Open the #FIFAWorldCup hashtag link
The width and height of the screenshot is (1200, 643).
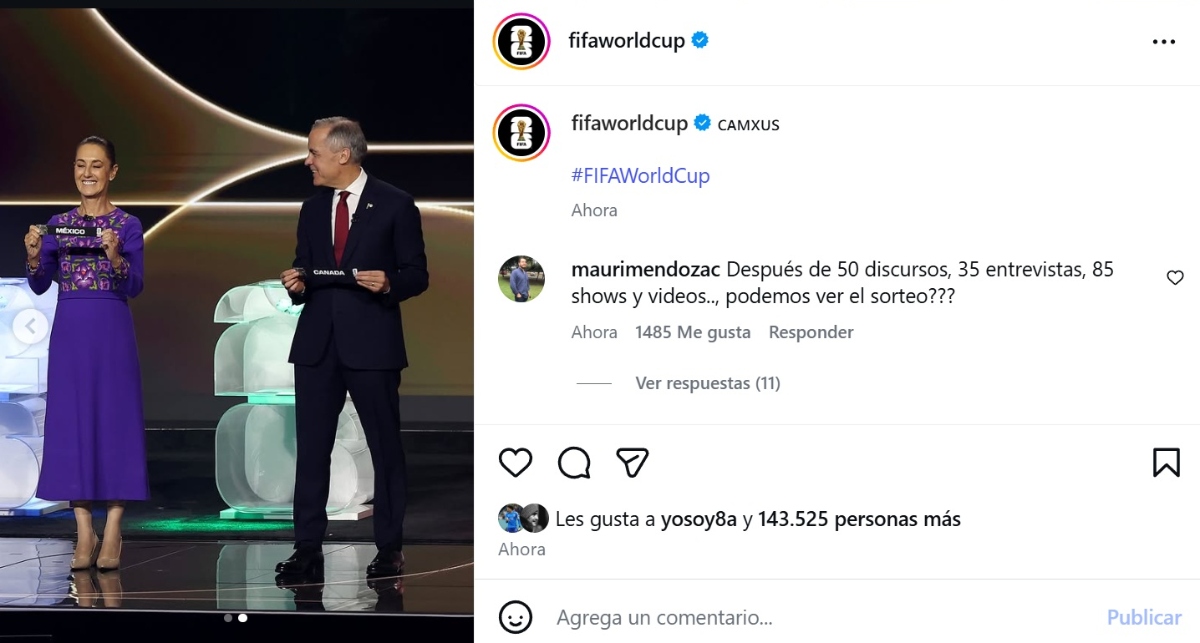point(640,176)
